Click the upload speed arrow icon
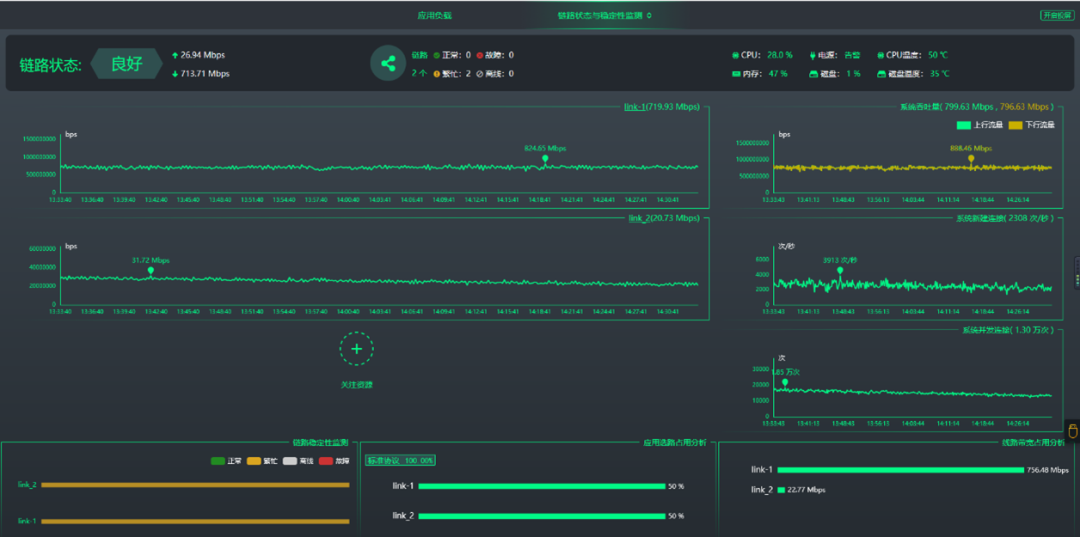This screenshot has width=1080, height=537. tap(176, 55)
